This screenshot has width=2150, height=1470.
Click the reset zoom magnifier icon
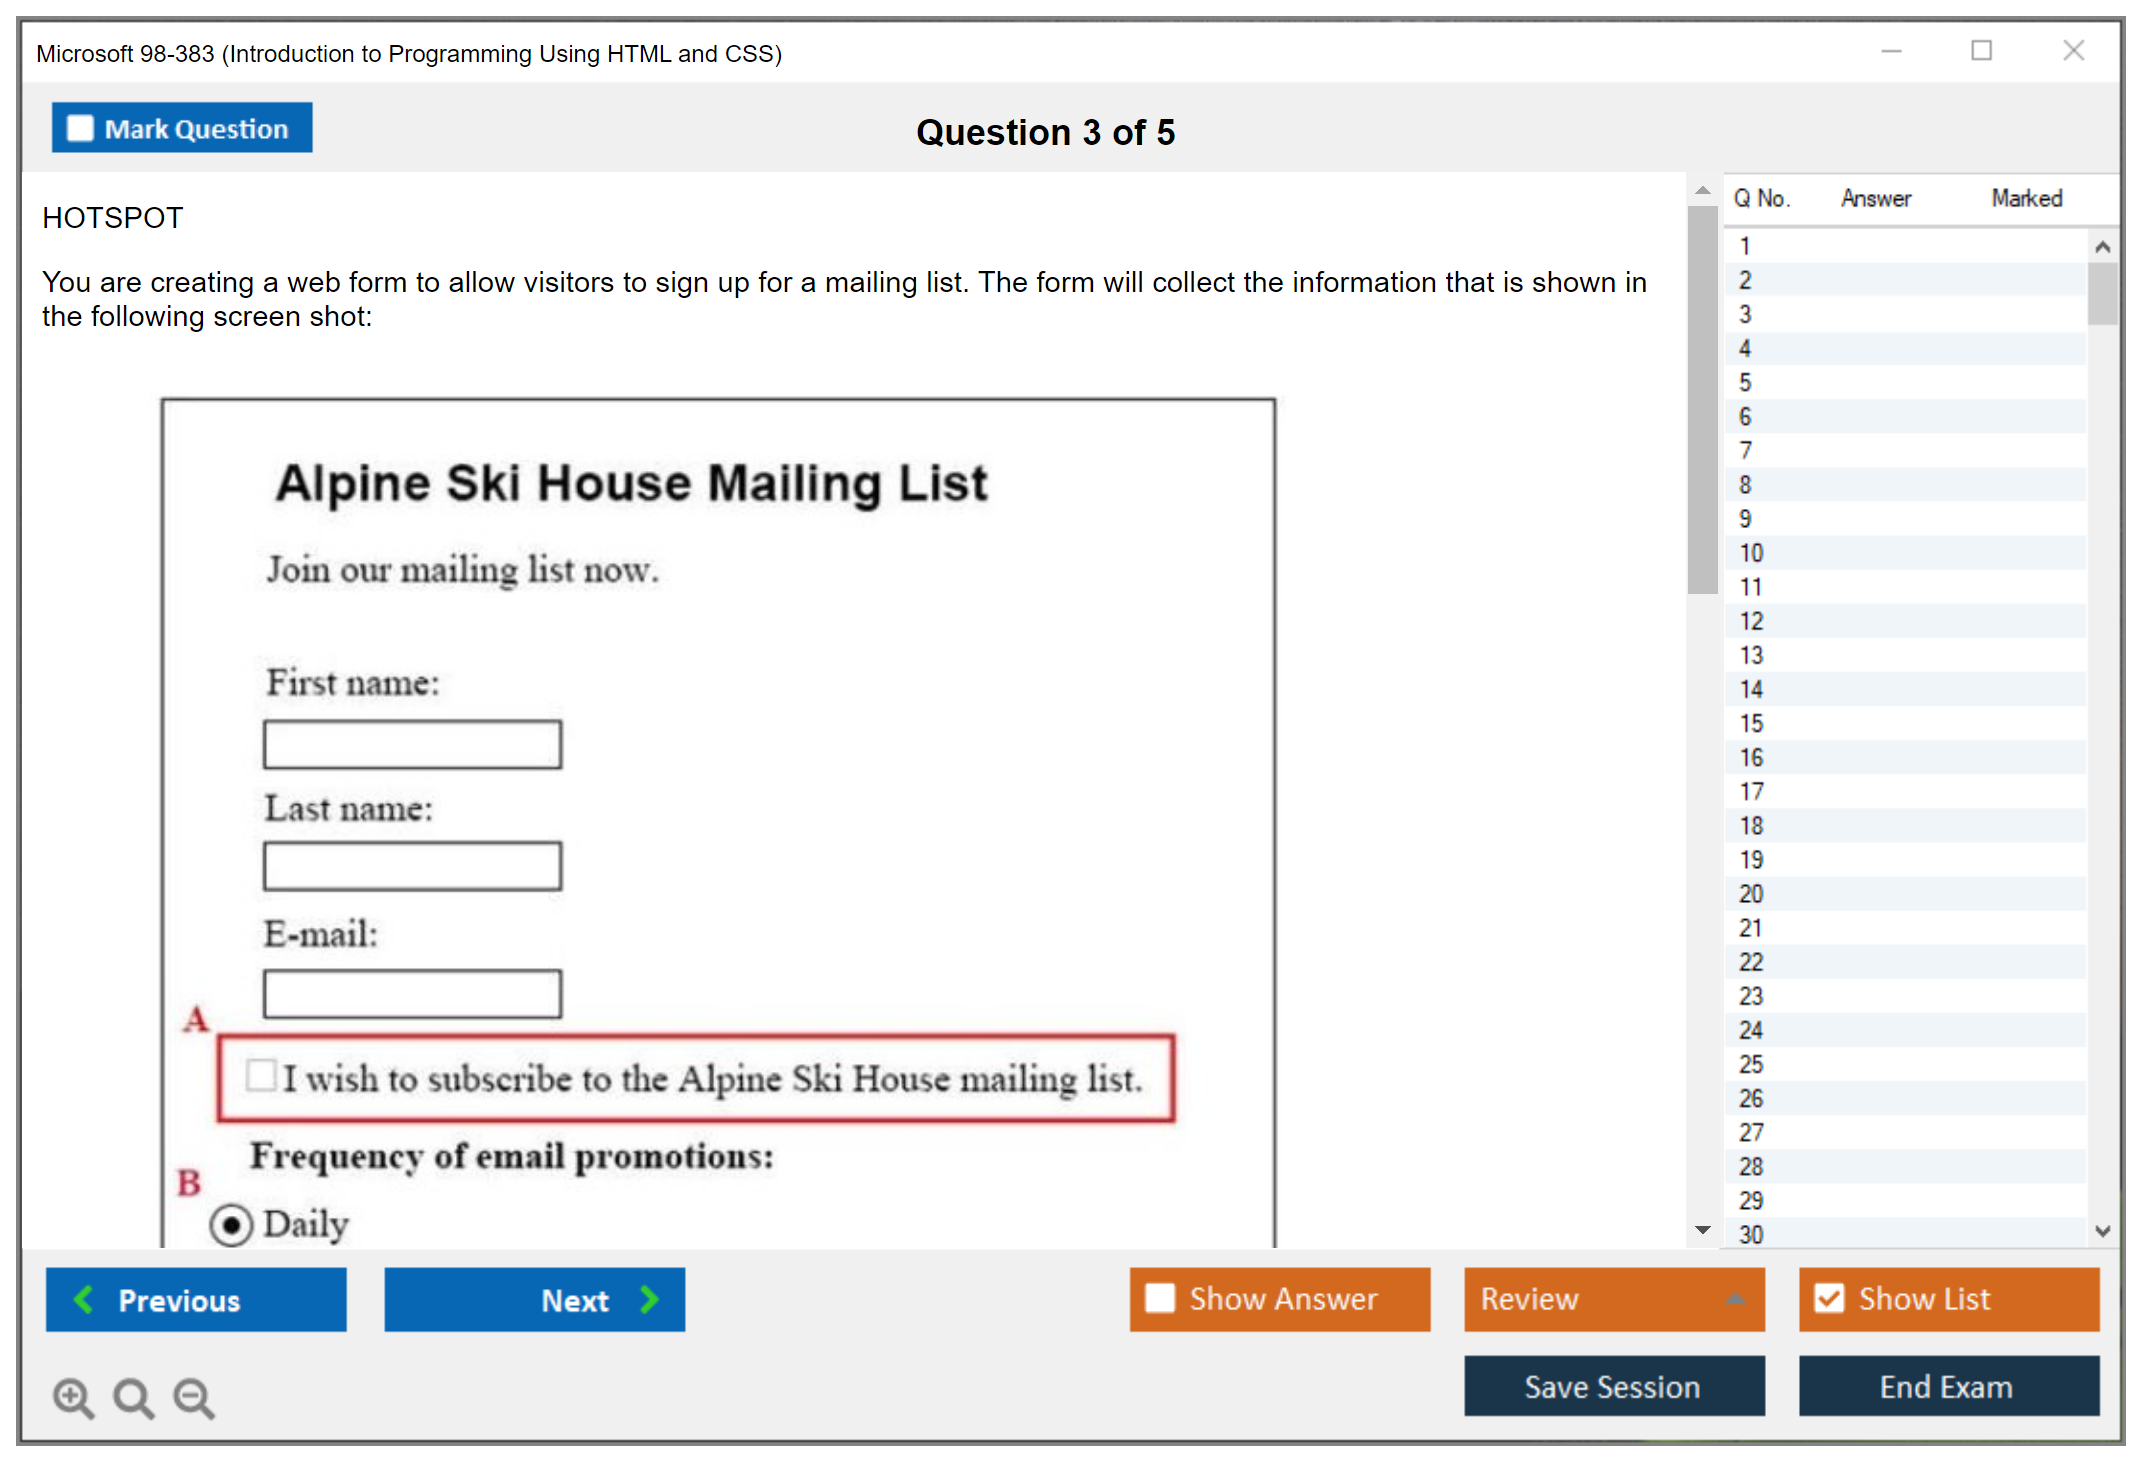(132, 1397)
